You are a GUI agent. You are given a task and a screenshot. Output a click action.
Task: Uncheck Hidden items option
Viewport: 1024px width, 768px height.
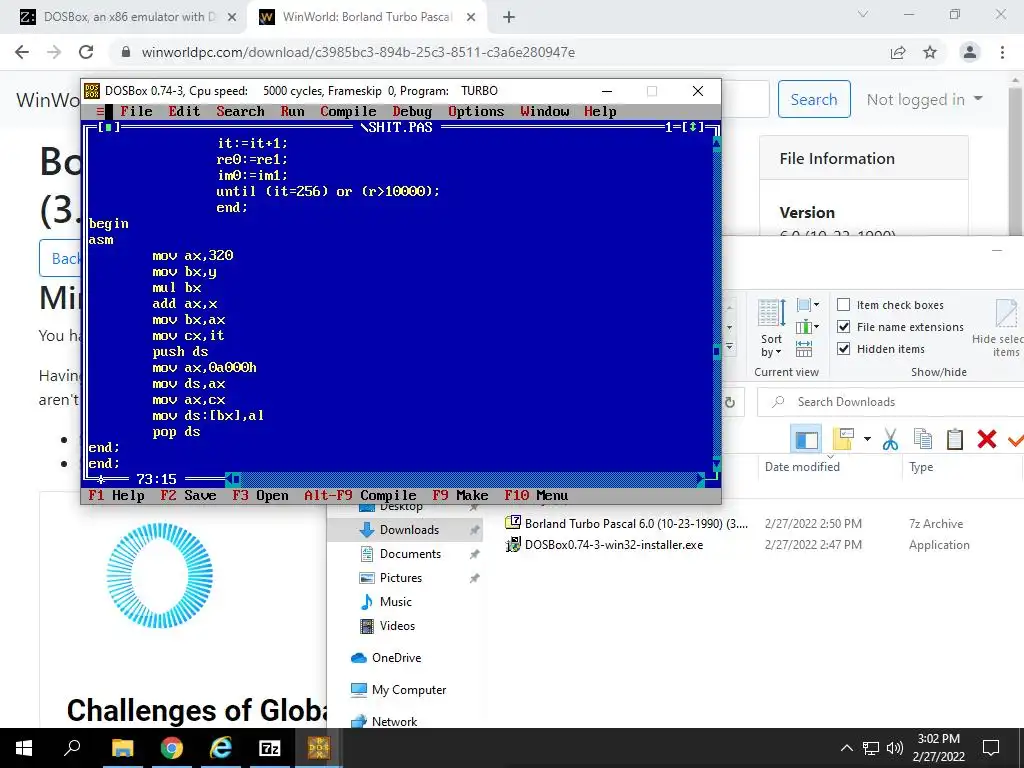(844, 349)
